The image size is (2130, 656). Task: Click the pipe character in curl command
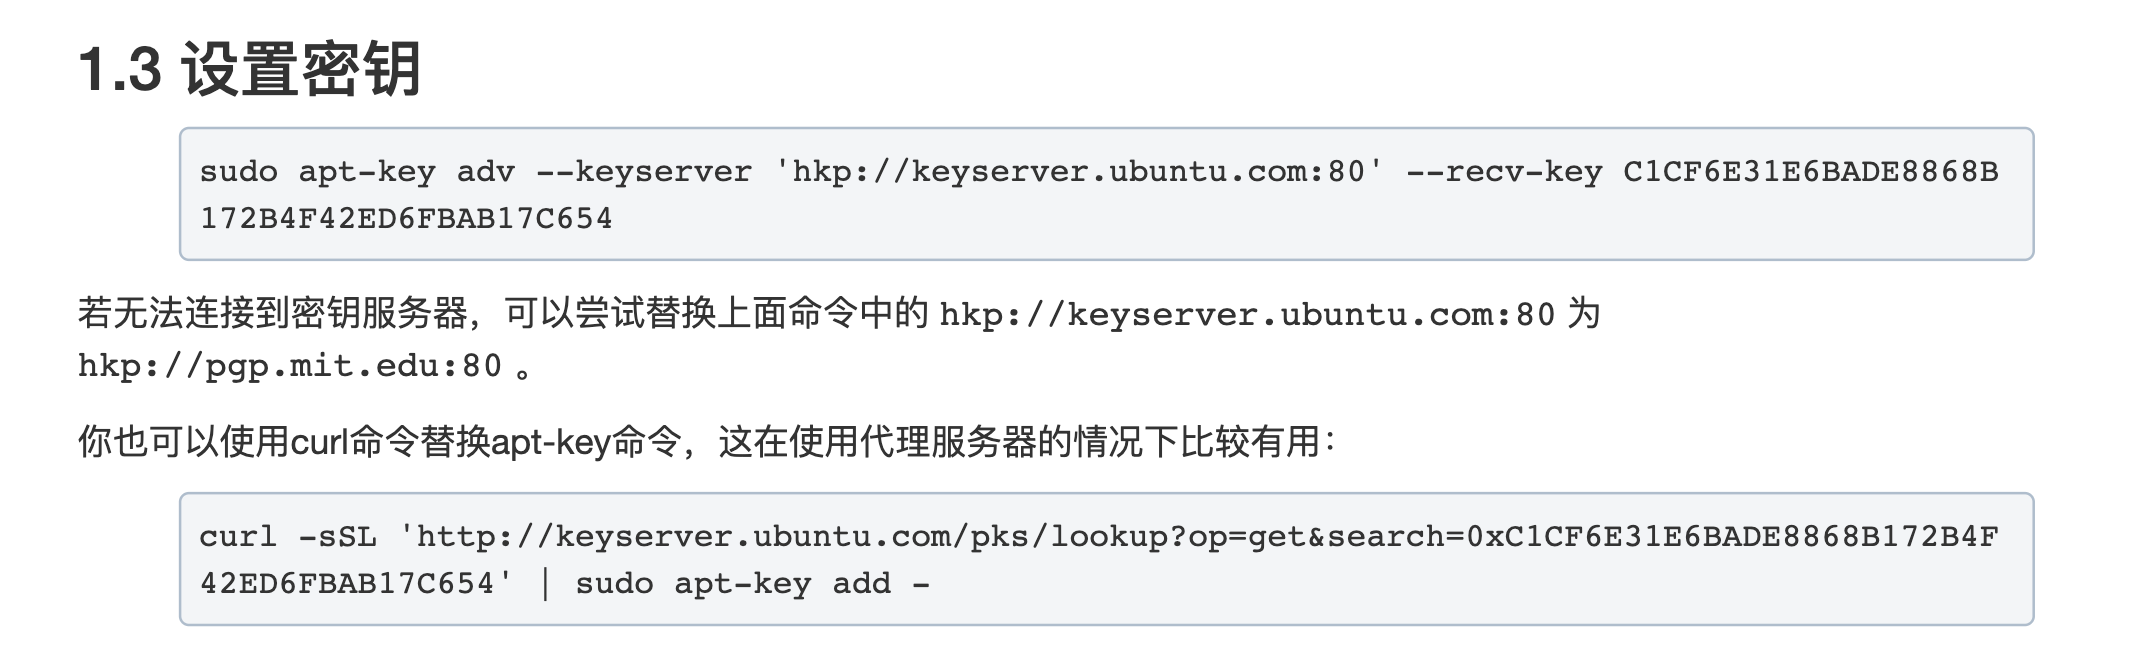click(545, 584)
